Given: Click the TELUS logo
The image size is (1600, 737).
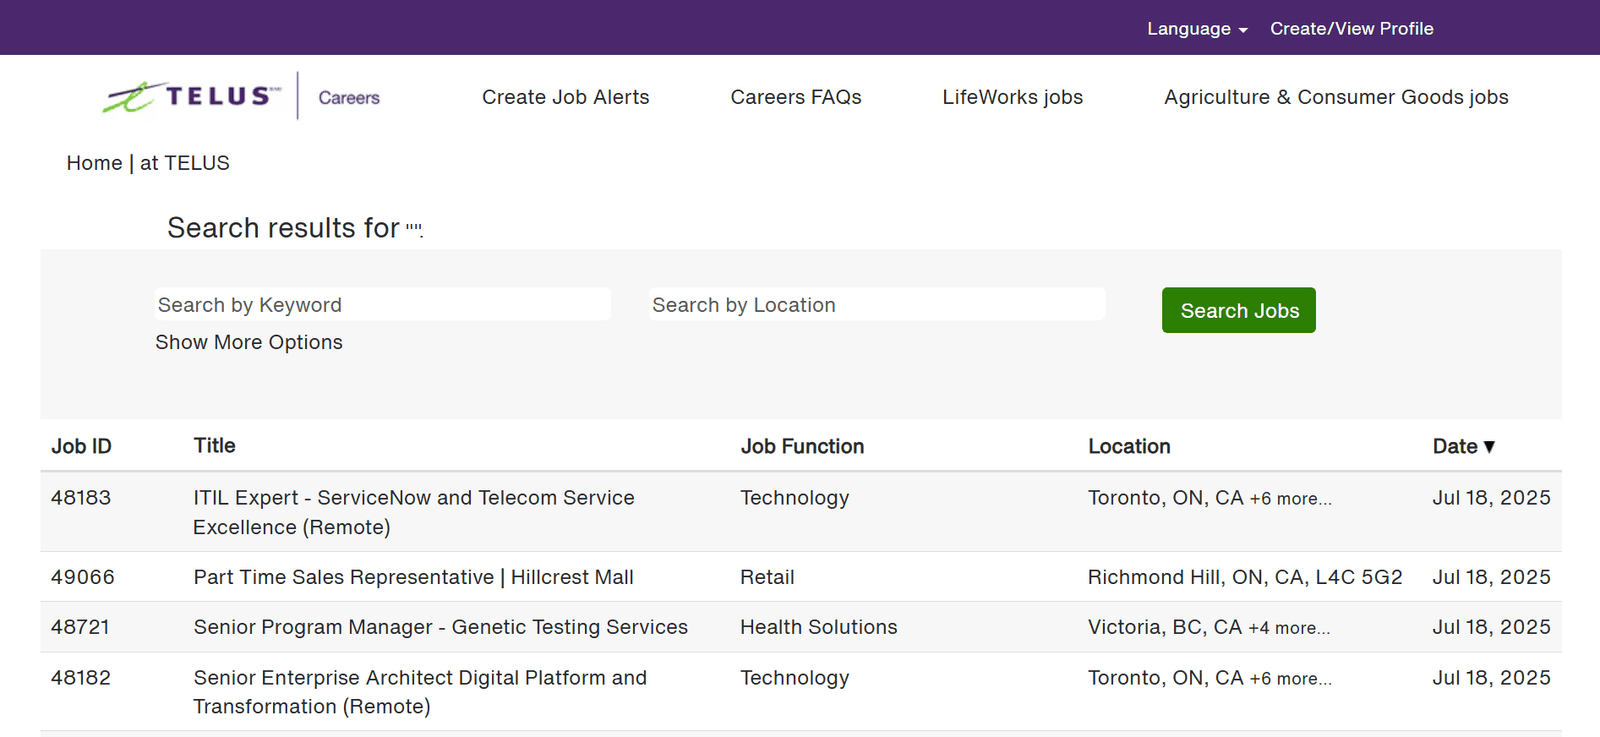Looking at the screenshot, I should pos(191,96).
